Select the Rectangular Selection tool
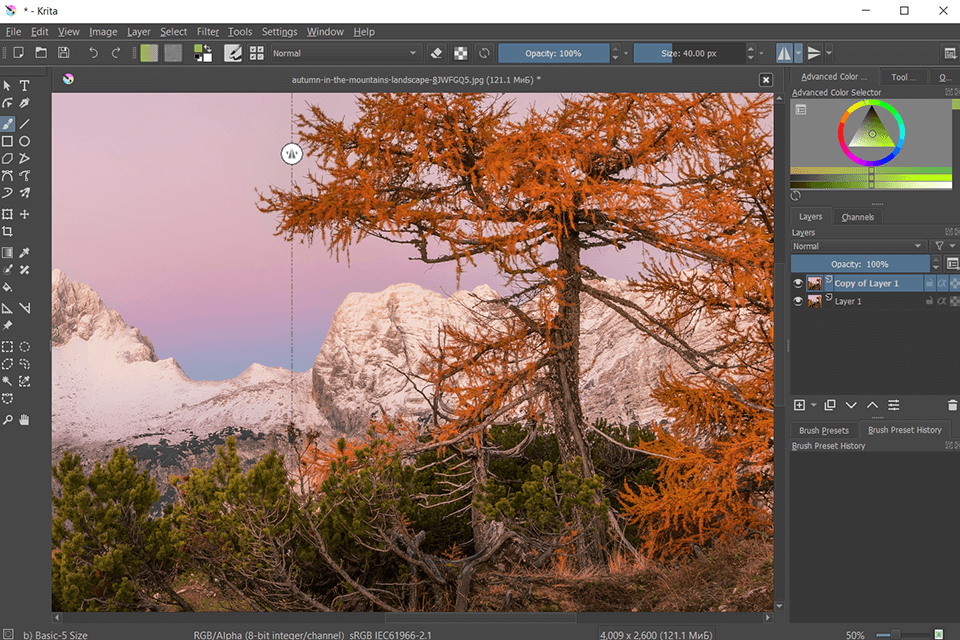Image resolution: width=960 pixels, height=640 pixels. tap(7, 347)
